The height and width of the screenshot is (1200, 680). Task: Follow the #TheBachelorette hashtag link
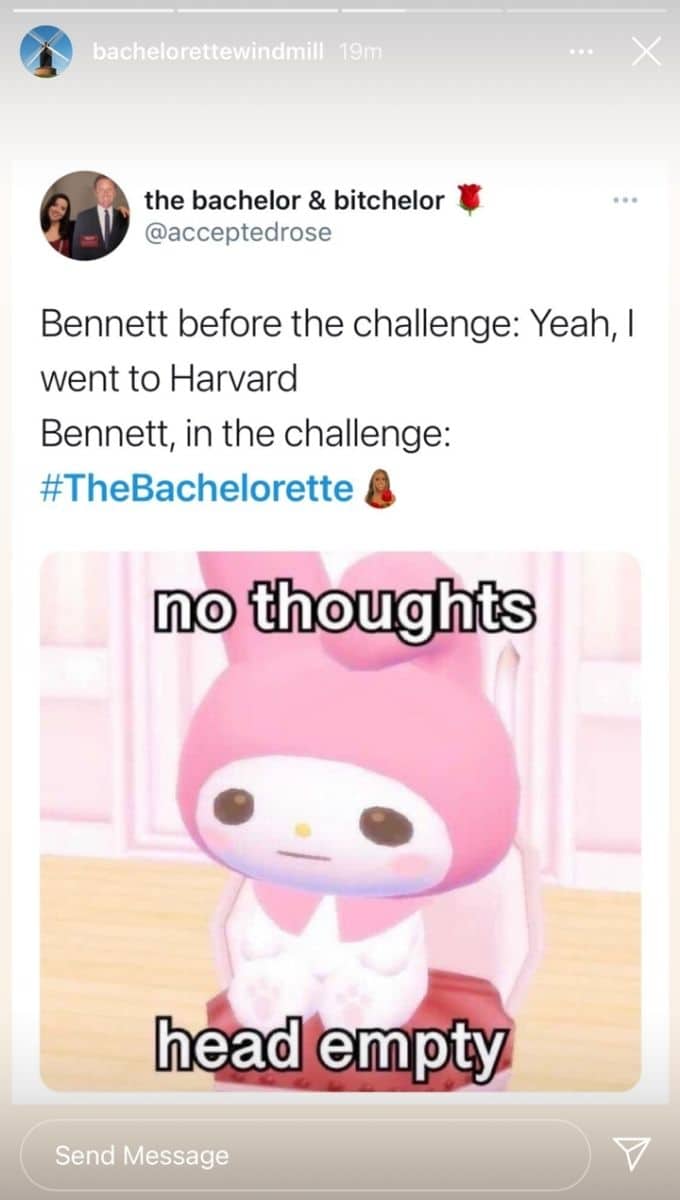197,490
